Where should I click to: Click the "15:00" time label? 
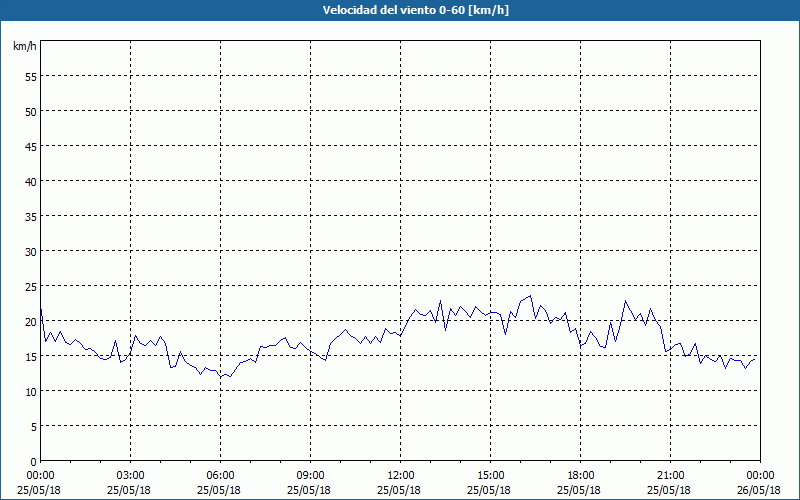pyautogui.click(x=490, y=476)
